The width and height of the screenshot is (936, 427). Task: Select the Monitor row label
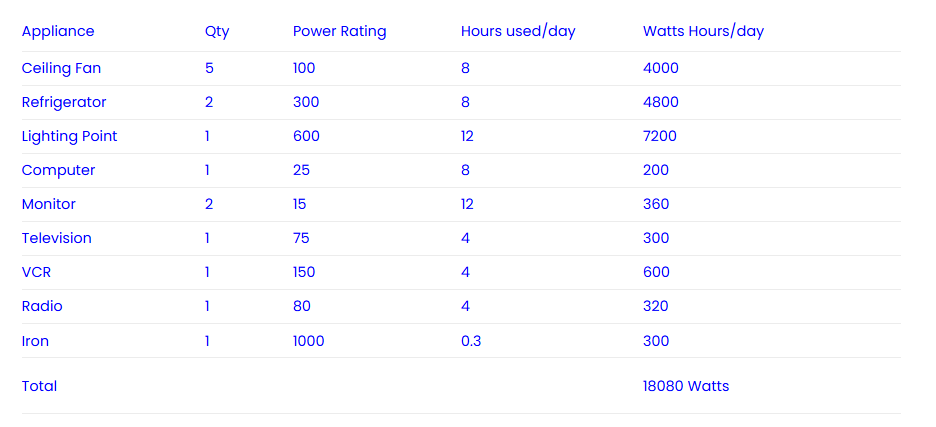point(49,204)
